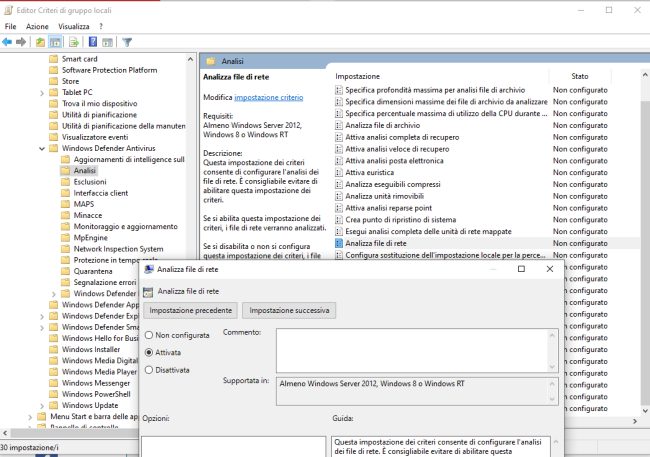Screen dimensions: 650x457
Task: Select the 'Attivata' radio button
Action: [x=150, y=352]
